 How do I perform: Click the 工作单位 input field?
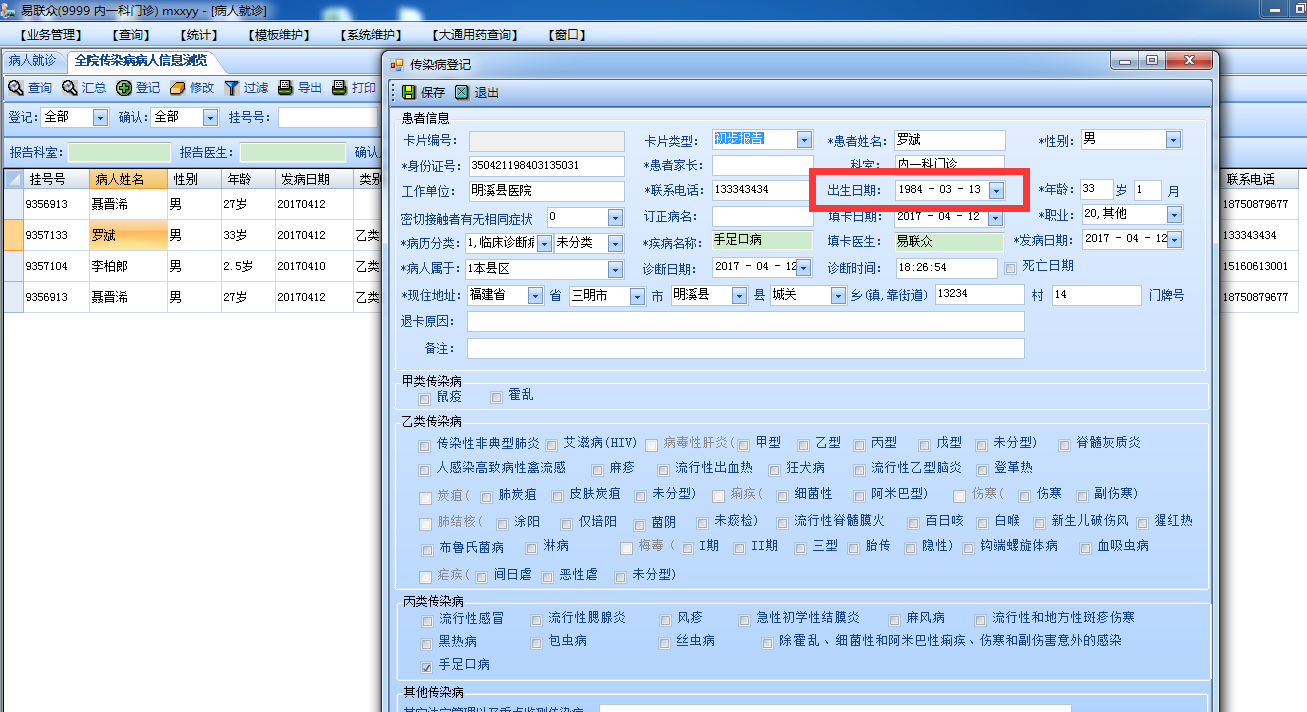click(546, 191)
